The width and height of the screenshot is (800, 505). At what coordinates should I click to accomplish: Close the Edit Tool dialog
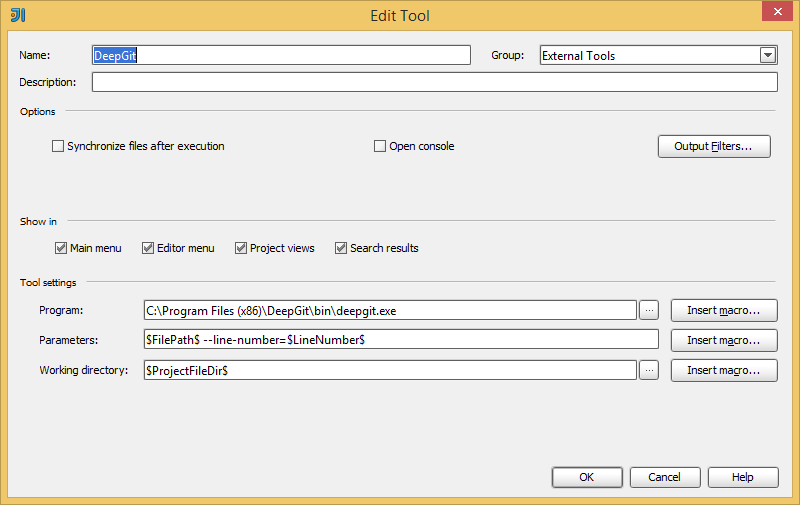click(774, 13)
